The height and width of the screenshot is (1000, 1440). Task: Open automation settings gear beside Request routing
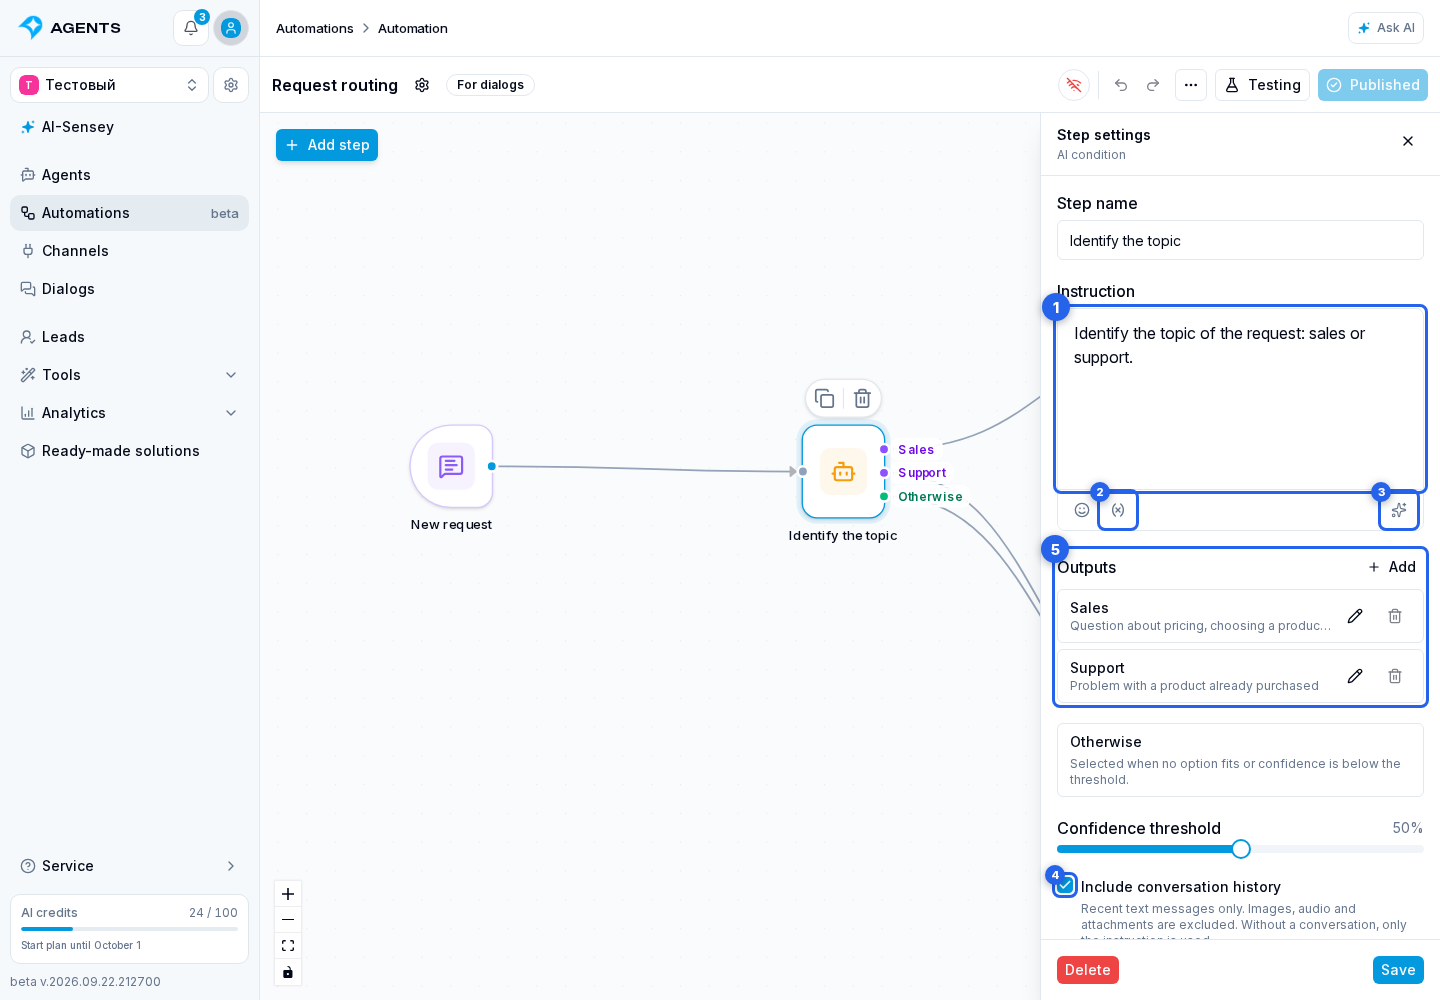coord(422,85)
